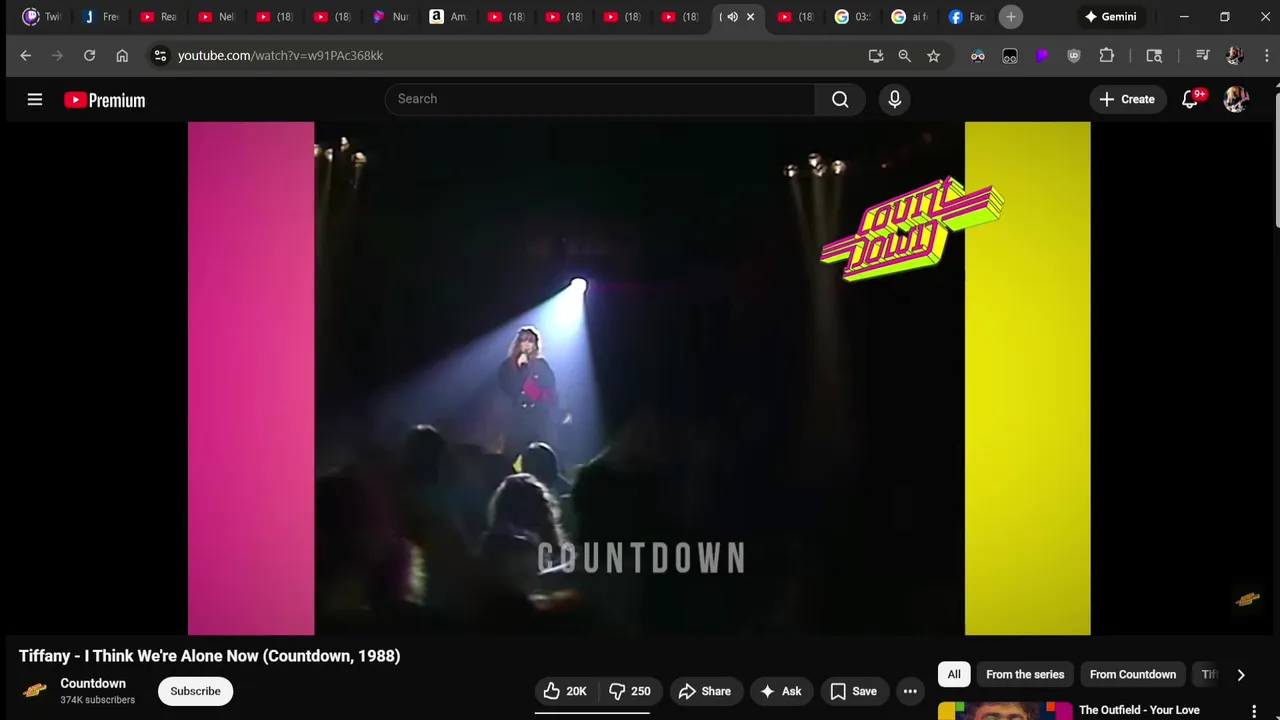Start voice search with microphone icon
Image resolution: width=1280 pixels, height=720 pixels.
pyautogui.click(x=894, y=99)
